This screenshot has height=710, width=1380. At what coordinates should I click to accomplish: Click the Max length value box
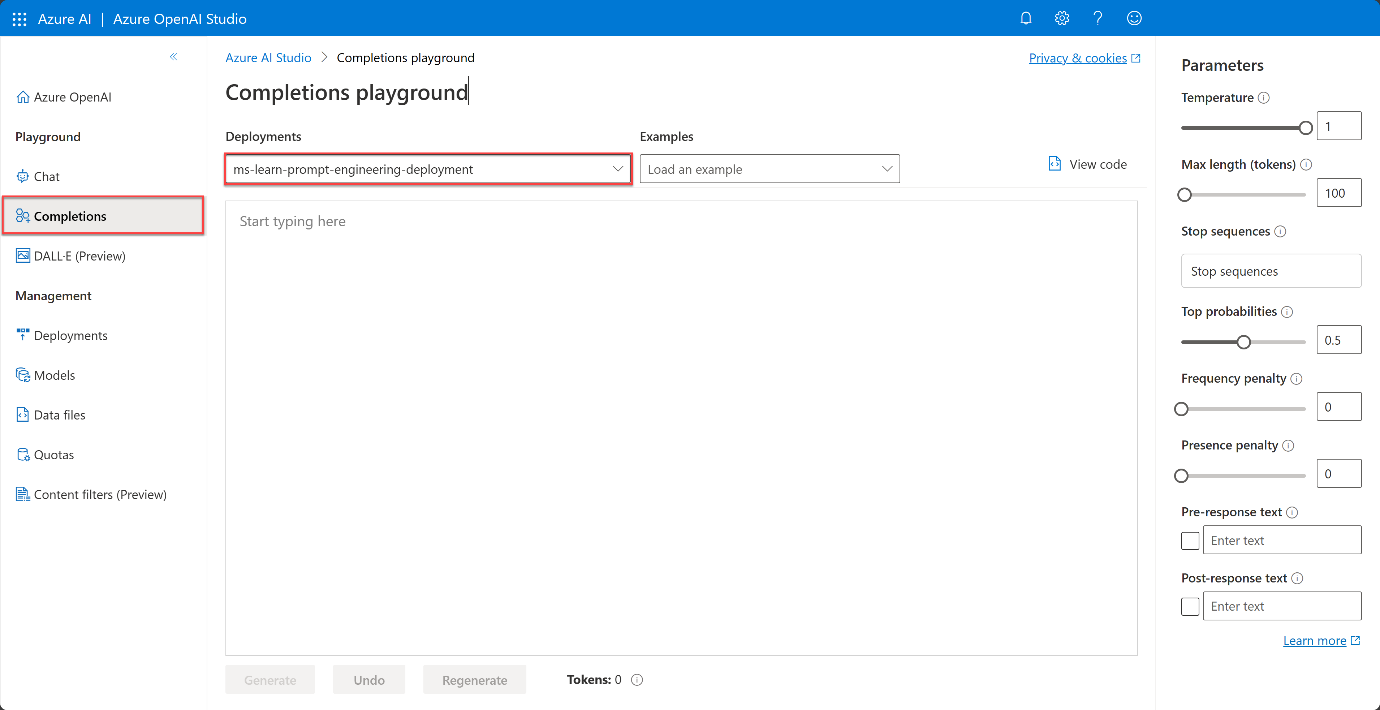pos(1339,193)
